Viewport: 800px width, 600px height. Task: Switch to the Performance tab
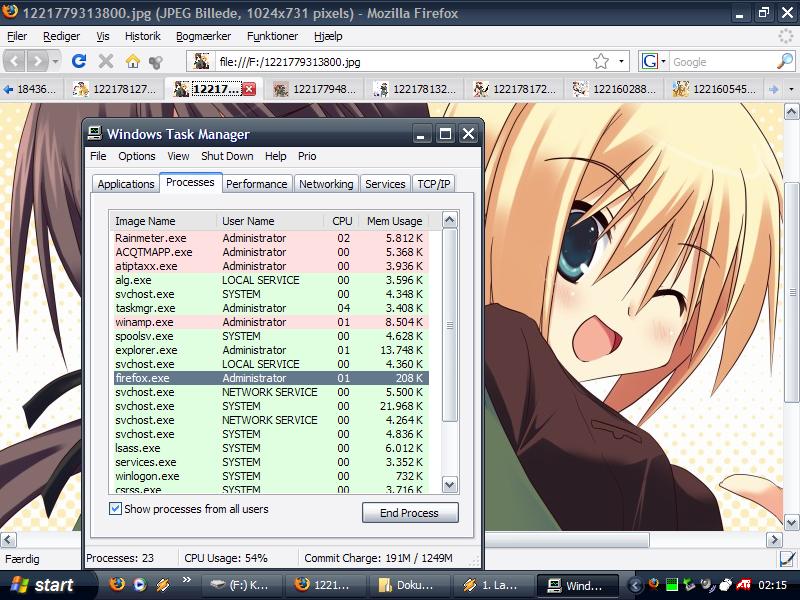pyautogui.click(x=256, y=184)
